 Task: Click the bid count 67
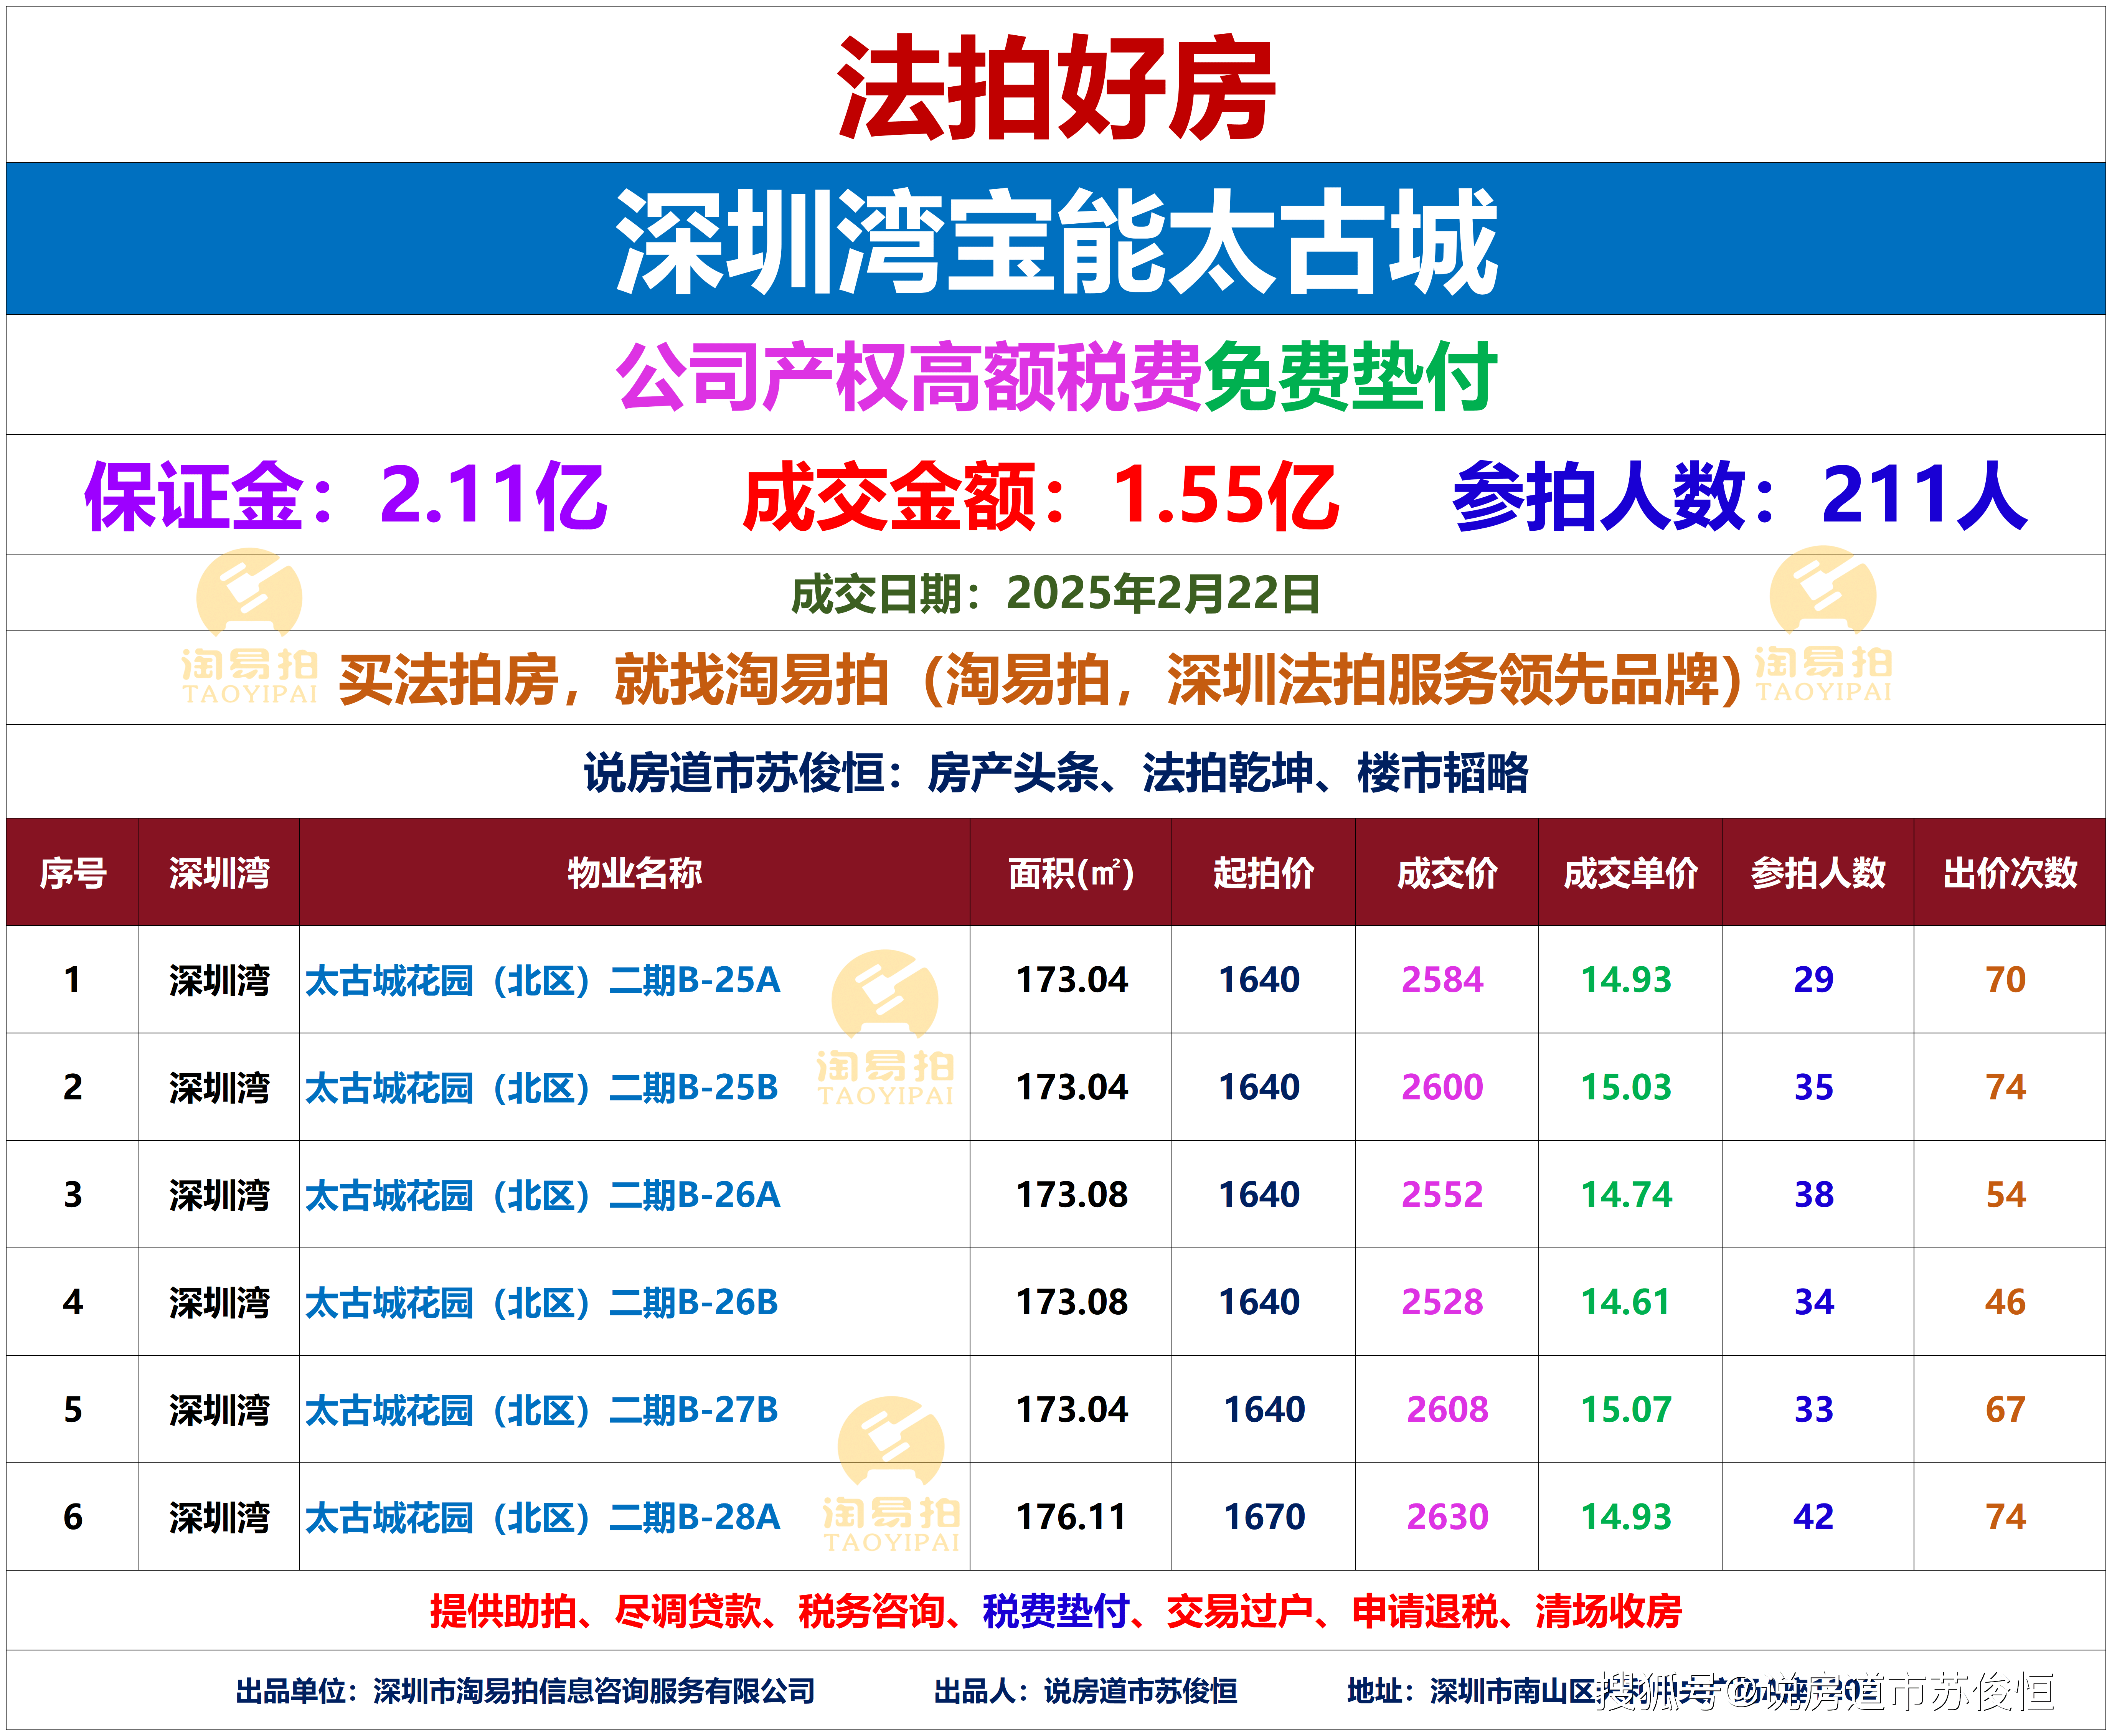(2006, 1410)
